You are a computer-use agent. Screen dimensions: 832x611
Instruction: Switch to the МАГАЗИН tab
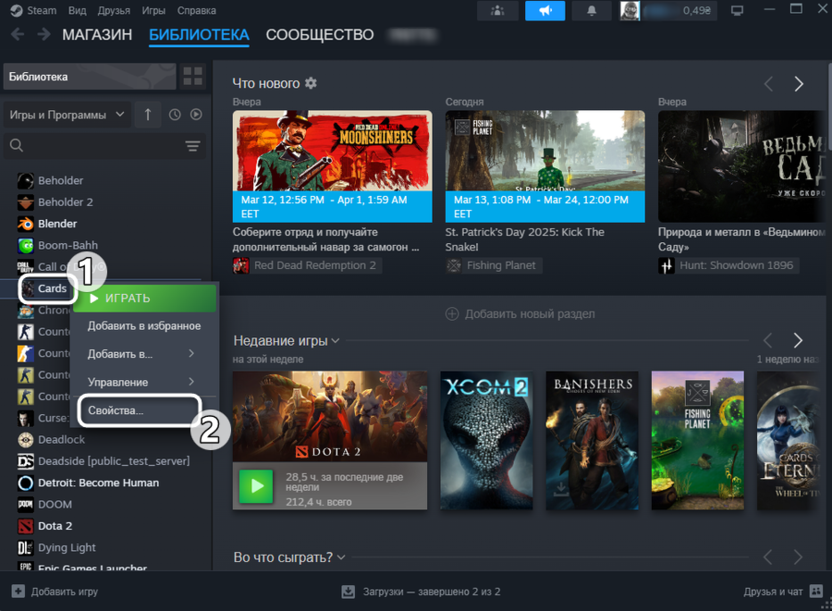(97, 35)
